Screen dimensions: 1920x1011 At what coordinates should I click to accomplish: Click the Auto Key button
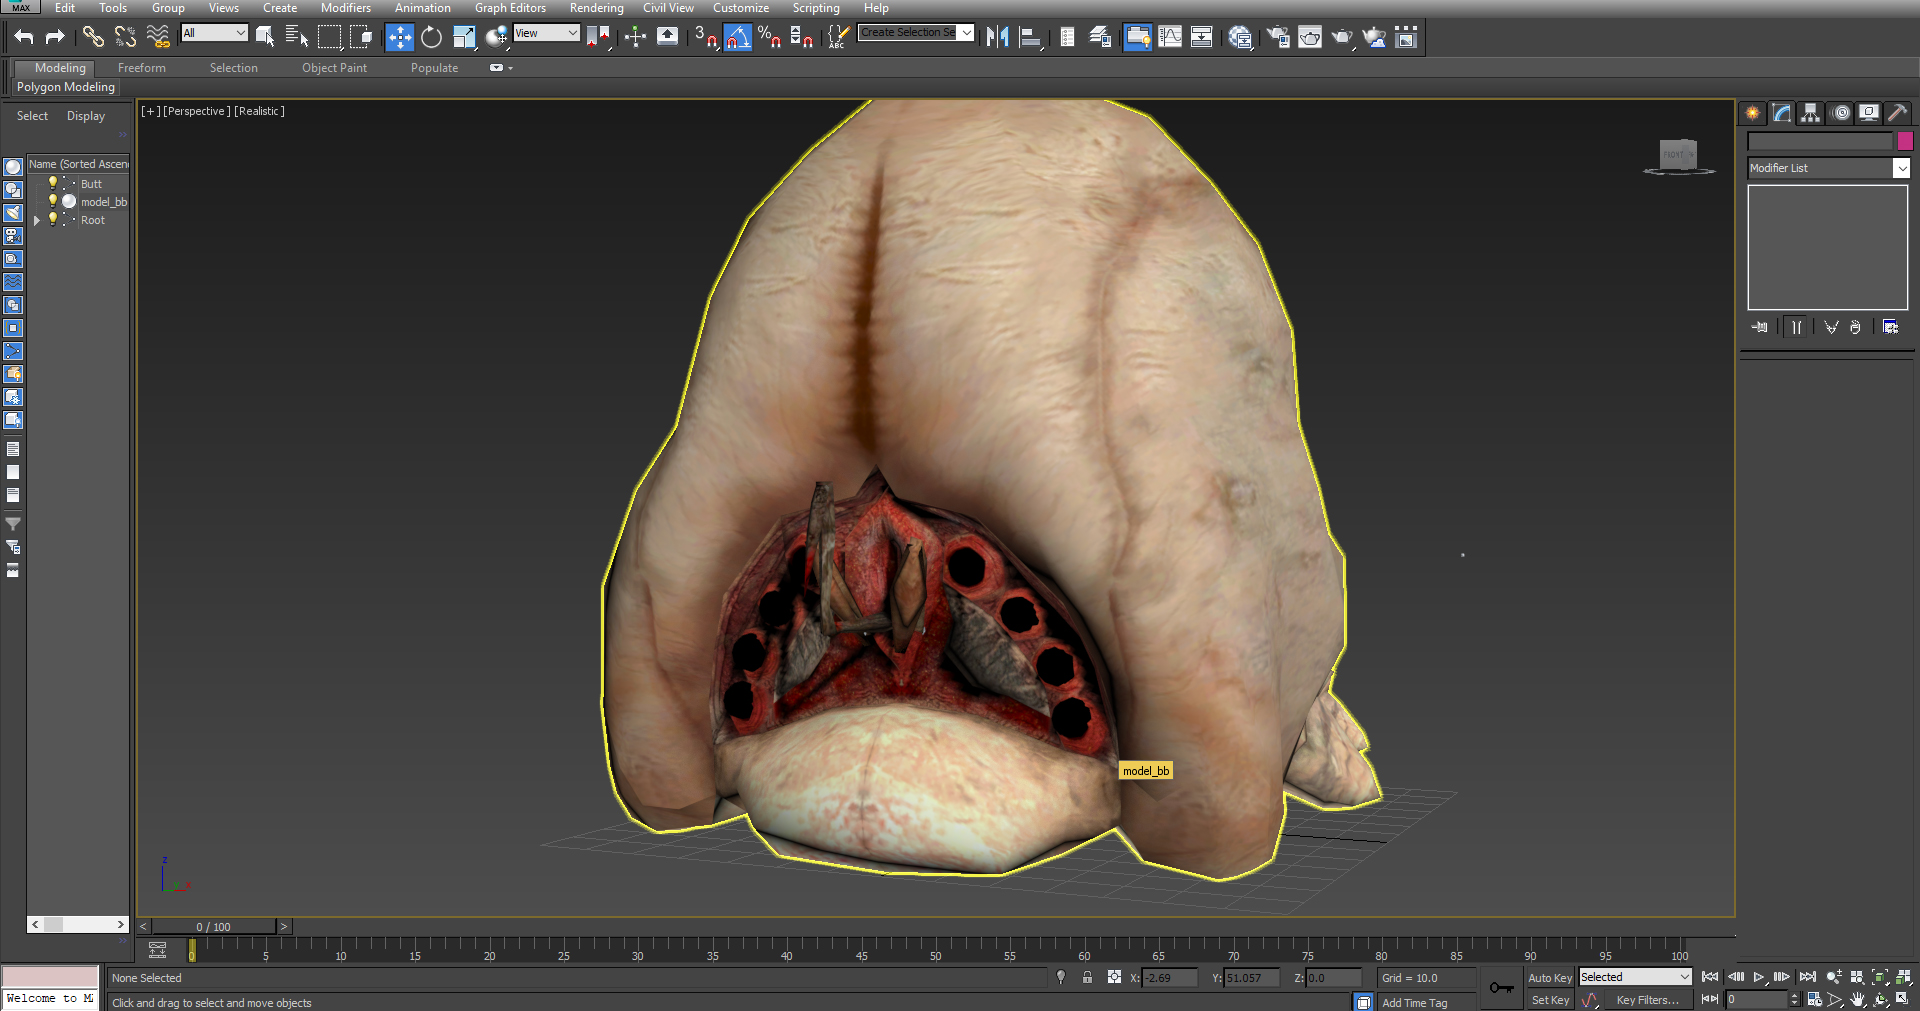1549,978
